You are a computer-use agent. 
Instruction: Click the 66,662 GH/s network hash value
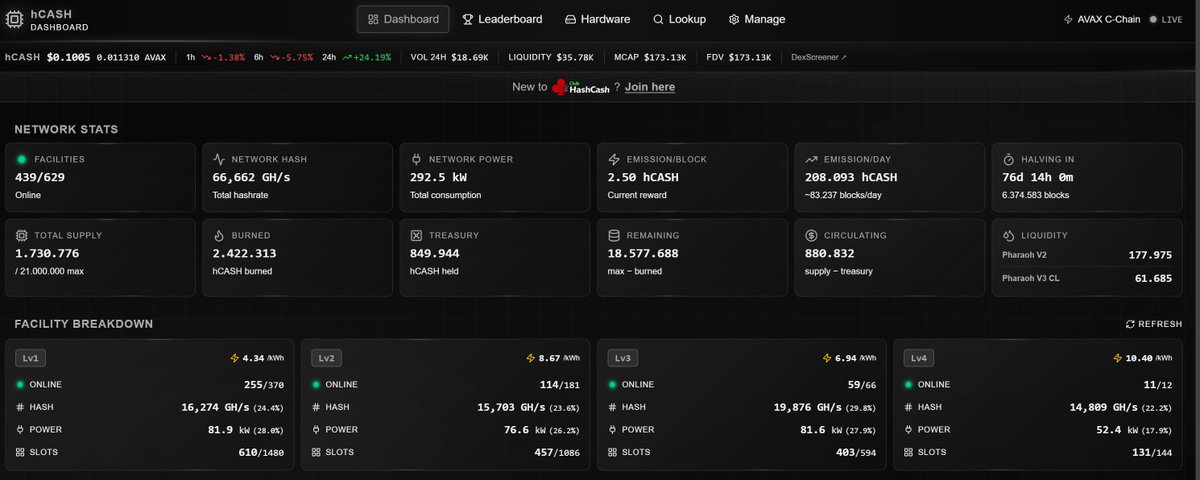[x=252, y=176]
